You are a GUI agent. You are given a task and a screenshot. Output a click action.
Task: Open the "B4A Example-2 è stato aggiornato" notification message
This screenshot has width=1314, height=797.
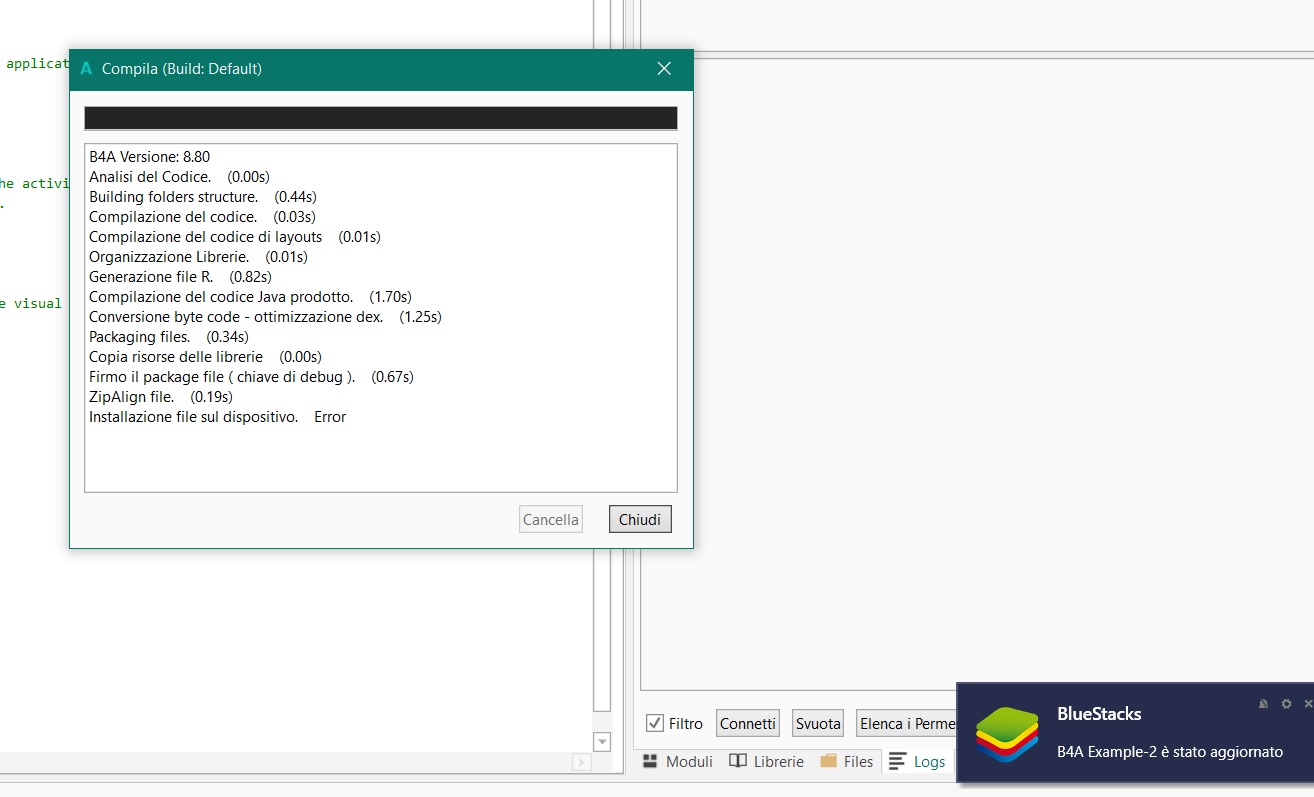[x=1170, y=751]
